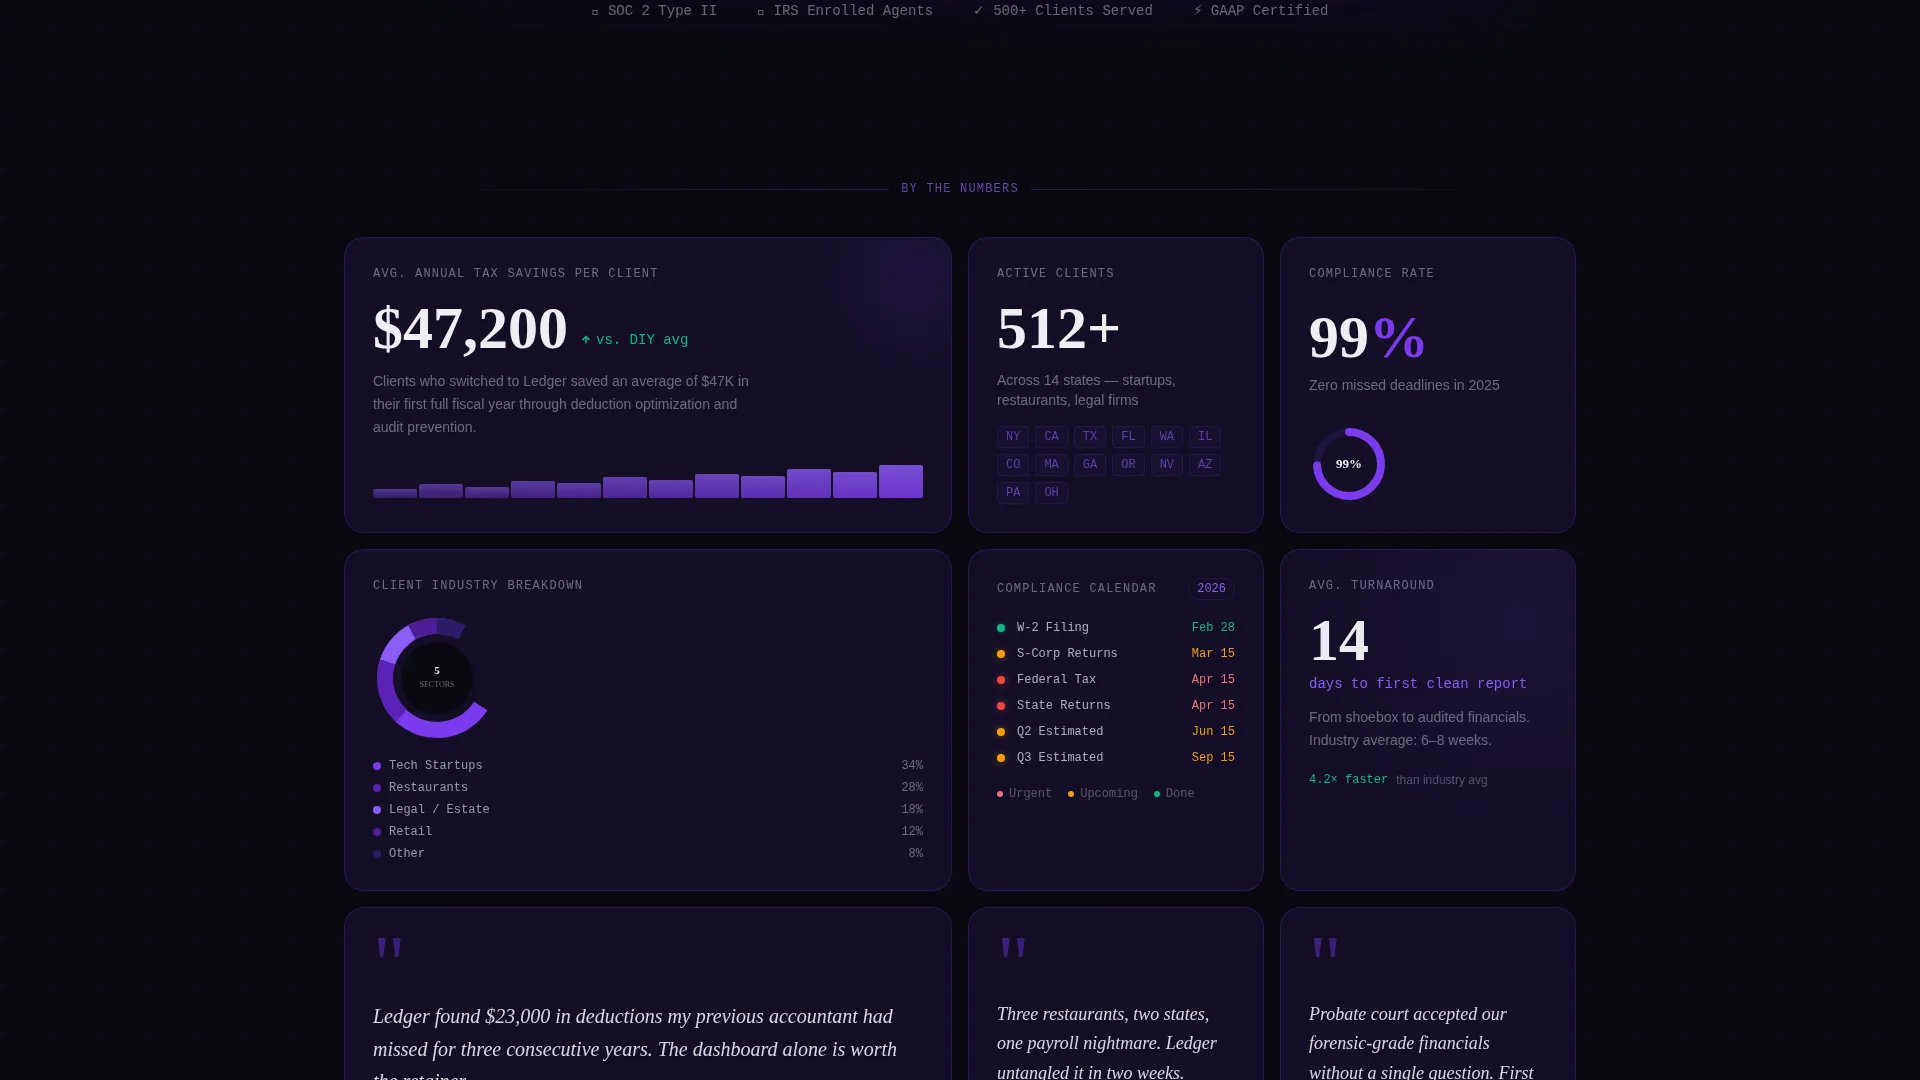Click quote mark on $23,000 deductions testimonial
This screenshot has height=1080, width=1920.
pos(389,950)
